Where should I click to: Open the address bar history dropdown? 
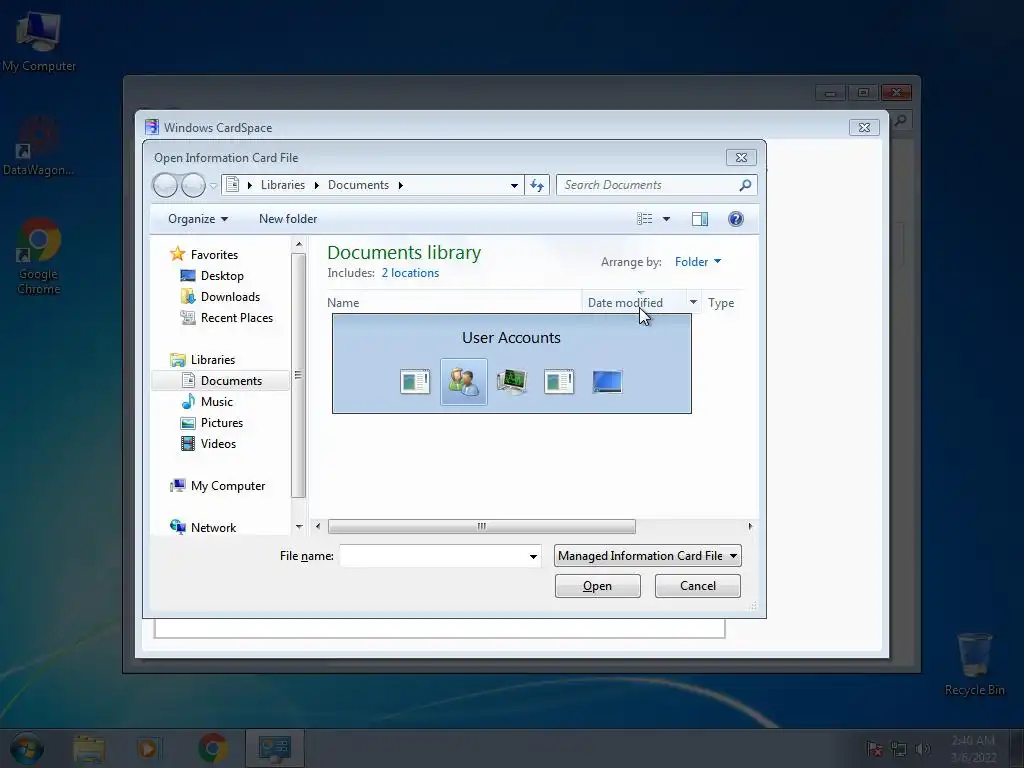[x=515, y=185]
